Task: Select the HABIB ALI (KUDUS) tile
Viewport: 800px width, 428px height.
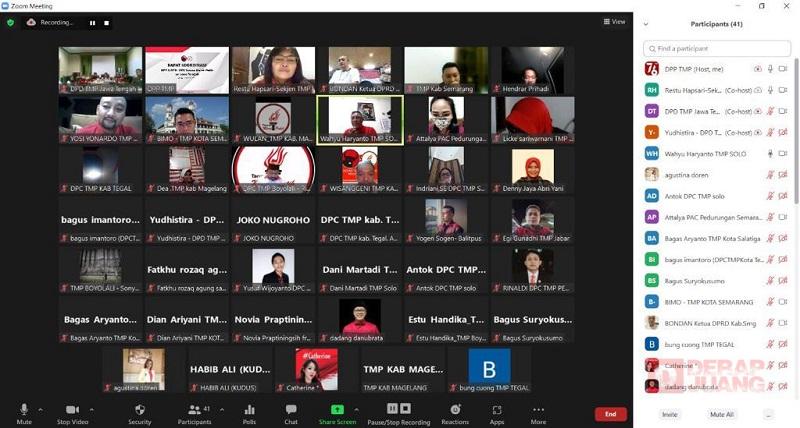Action: click(231, 370)
